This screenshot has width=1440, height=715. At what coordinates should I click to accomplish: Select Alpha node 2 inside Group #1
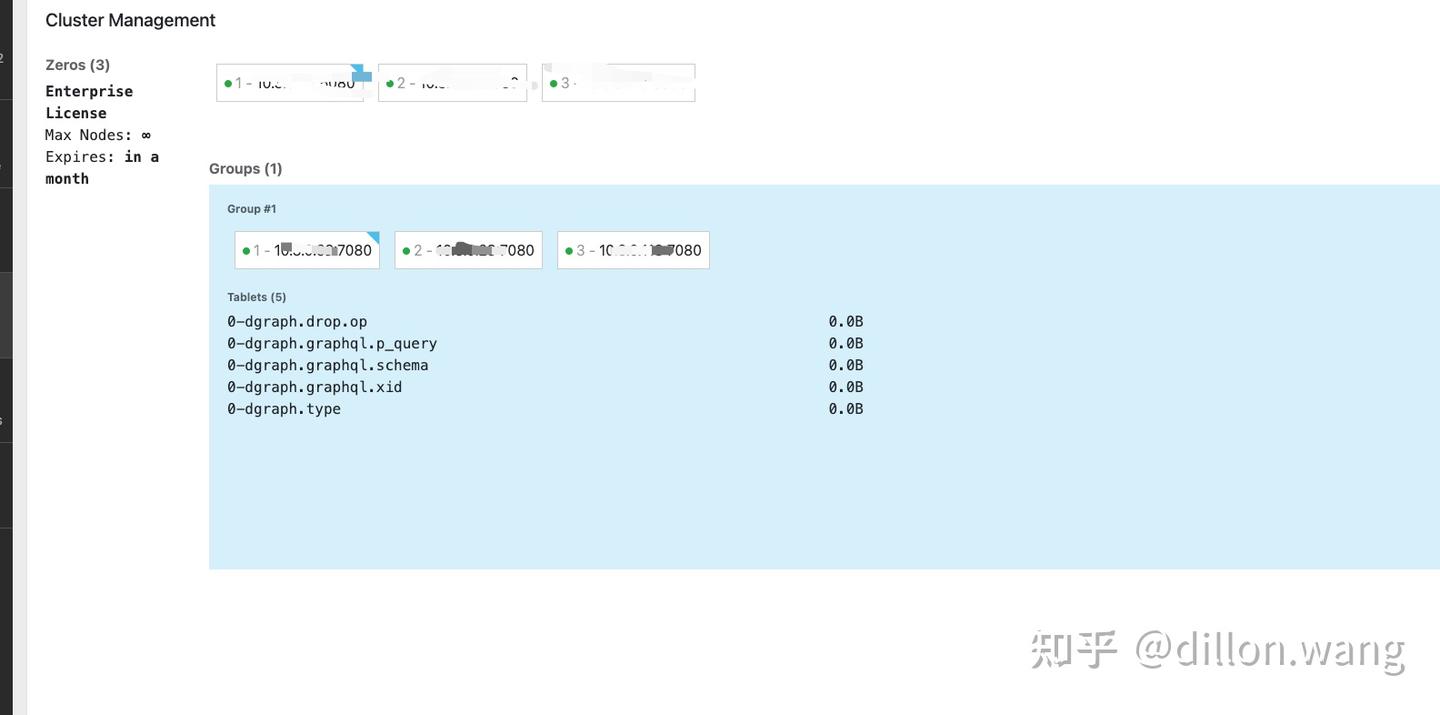(x=468, y=250)
